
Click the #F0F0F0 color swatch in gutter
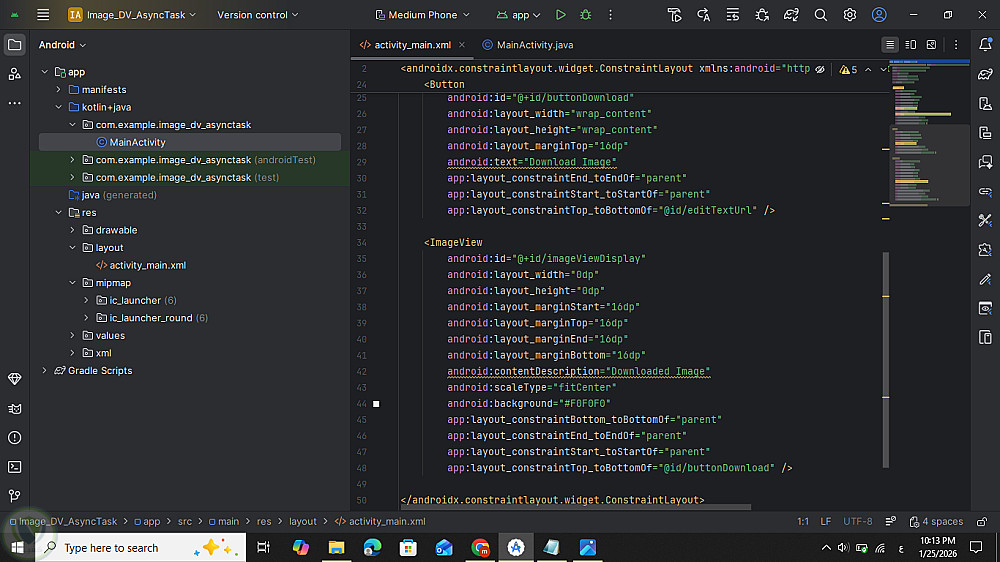point(376,404)
